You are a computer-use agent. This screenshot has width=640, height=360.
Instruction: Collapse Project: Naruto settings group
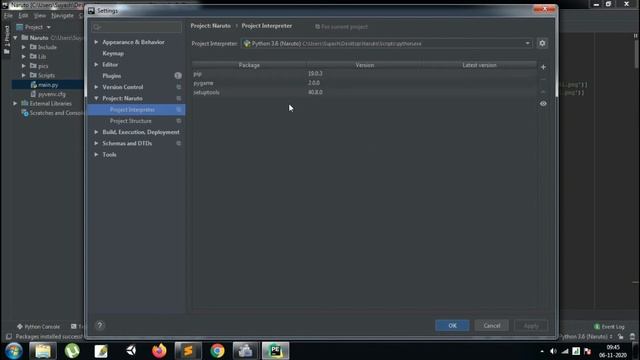tap(96, 98)
